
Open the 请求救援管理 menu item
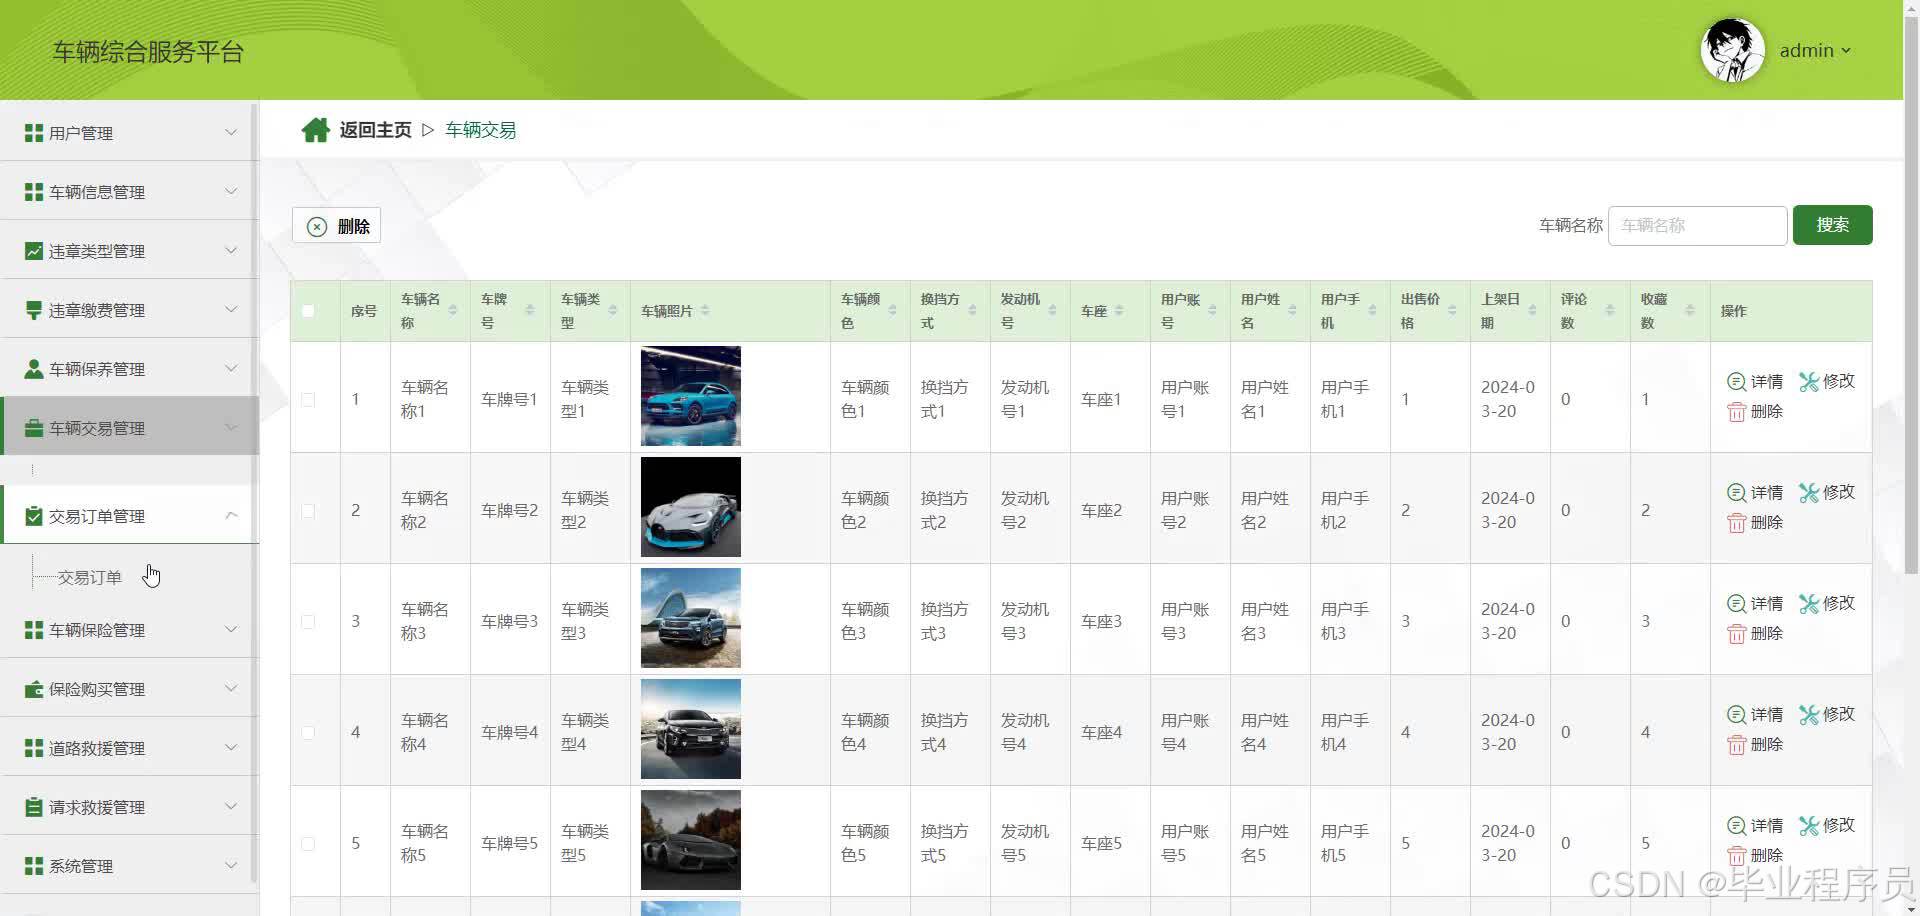click(x=130, y=807)
